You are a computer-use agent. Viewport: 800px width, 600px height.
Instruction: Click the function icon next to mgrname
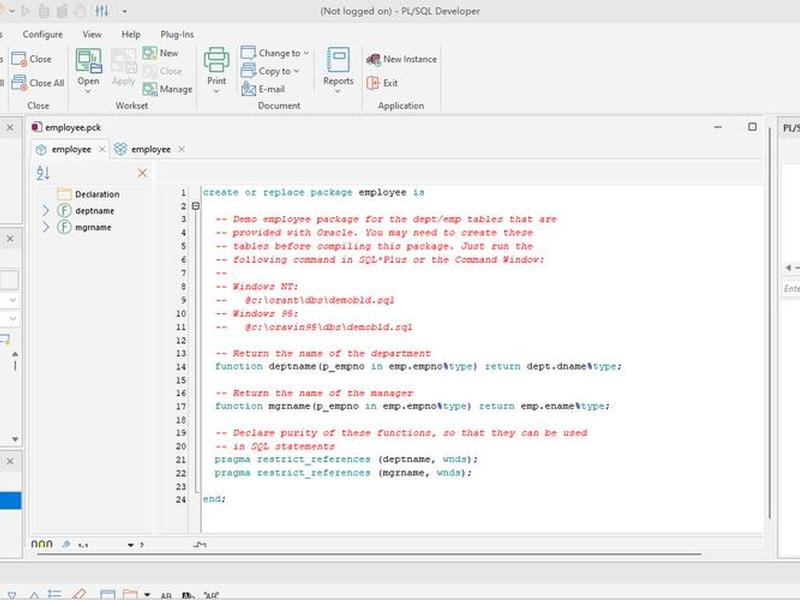64,227
